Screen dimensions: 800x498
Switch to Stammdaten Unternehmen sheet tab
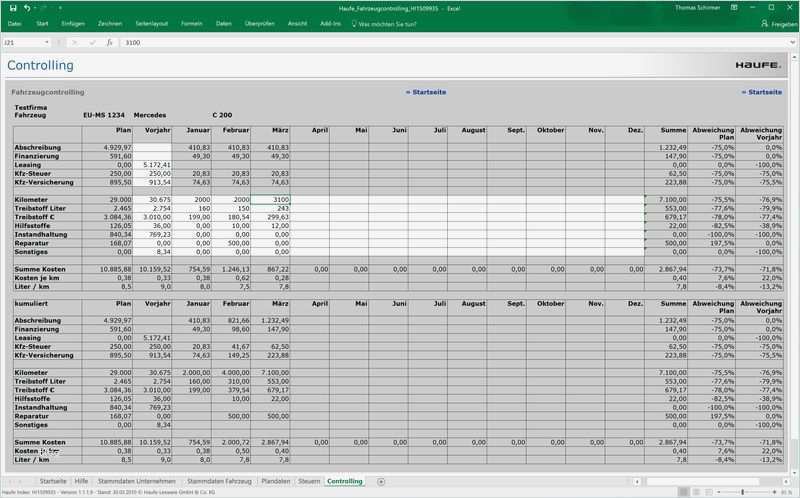coord(136,481)
